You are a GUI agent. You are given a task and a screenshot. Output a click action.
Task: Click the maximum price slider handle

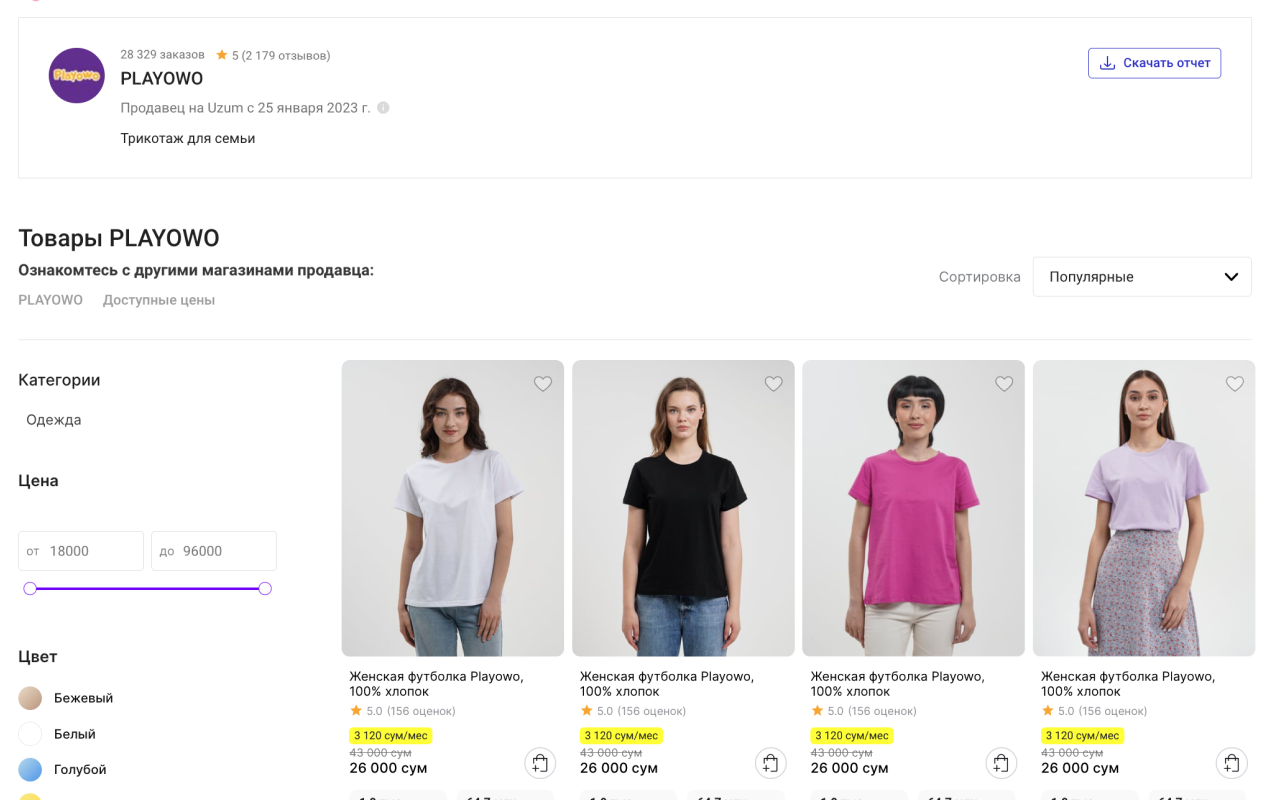pyautogui.click(x=265, y=589)
